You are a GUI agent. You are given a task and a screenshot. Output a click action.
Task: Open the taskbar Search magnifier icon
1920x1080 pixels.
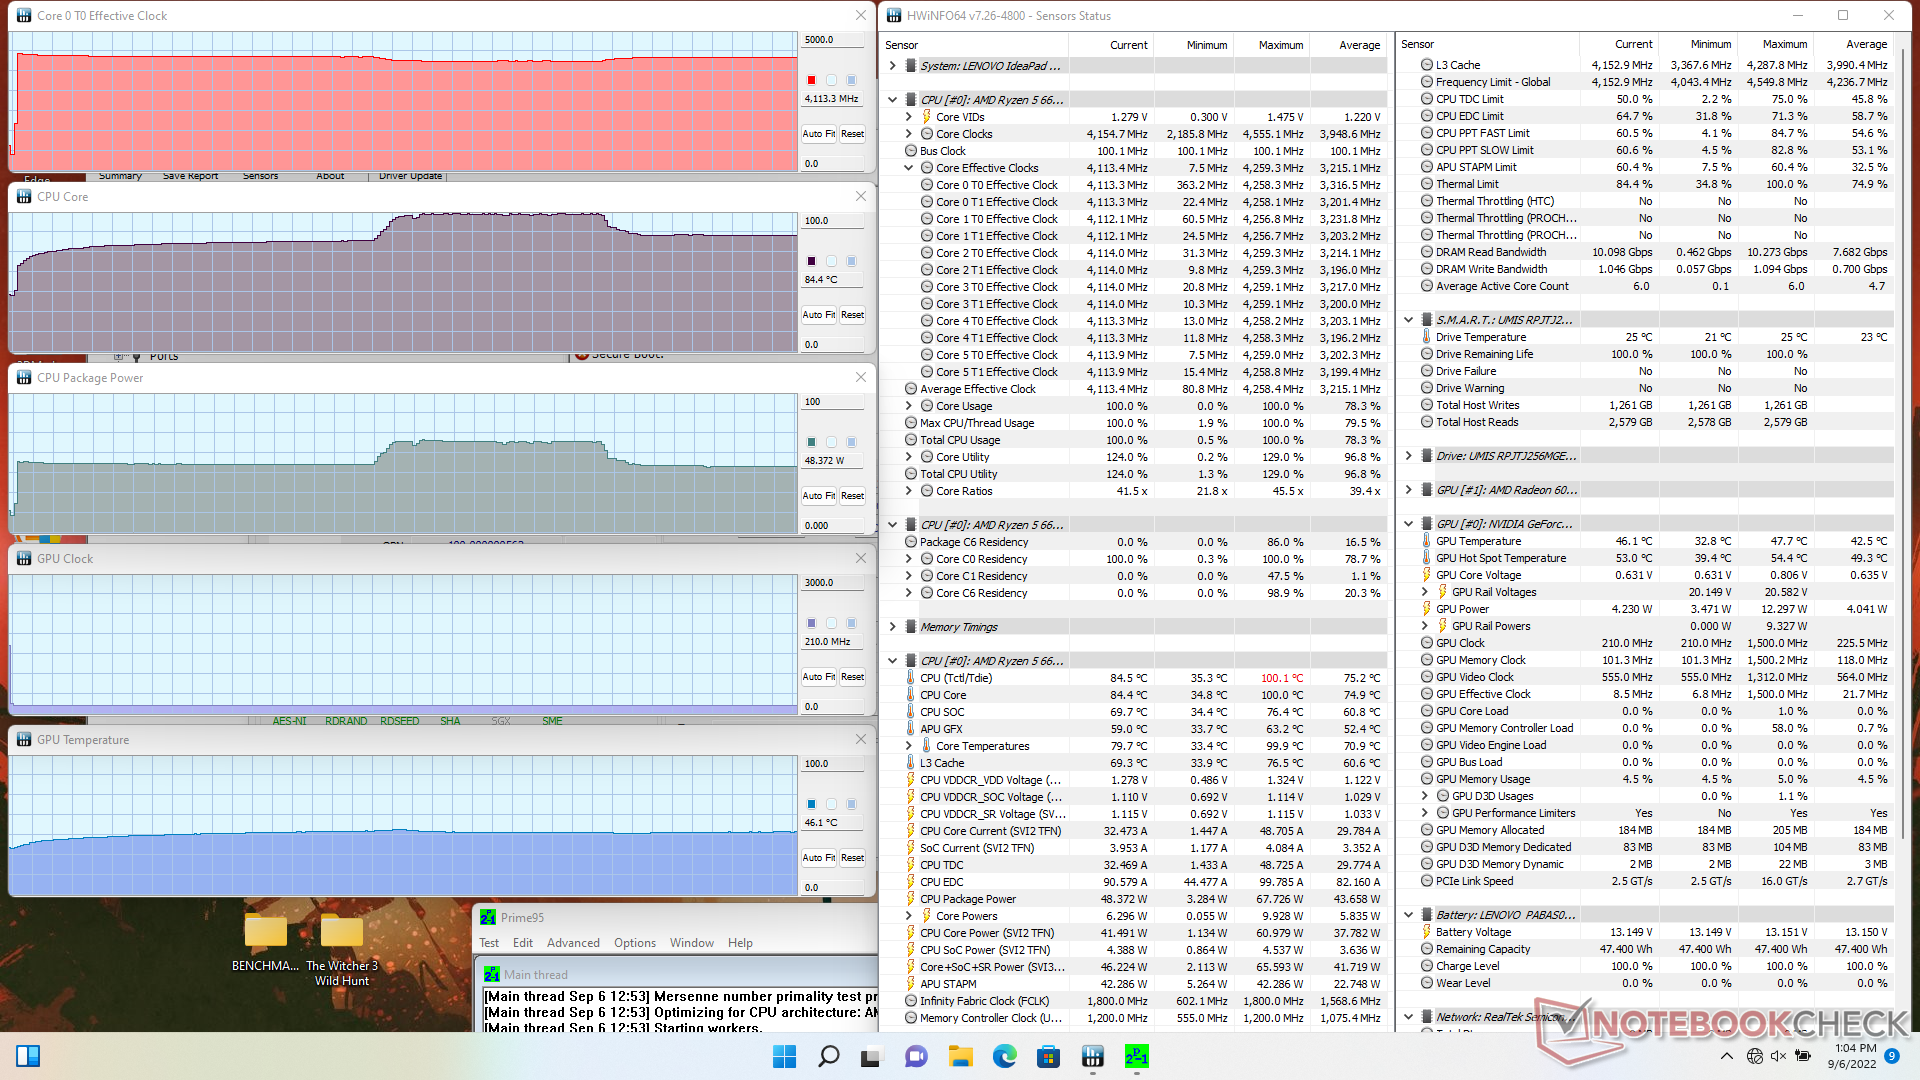(828, 1056)
